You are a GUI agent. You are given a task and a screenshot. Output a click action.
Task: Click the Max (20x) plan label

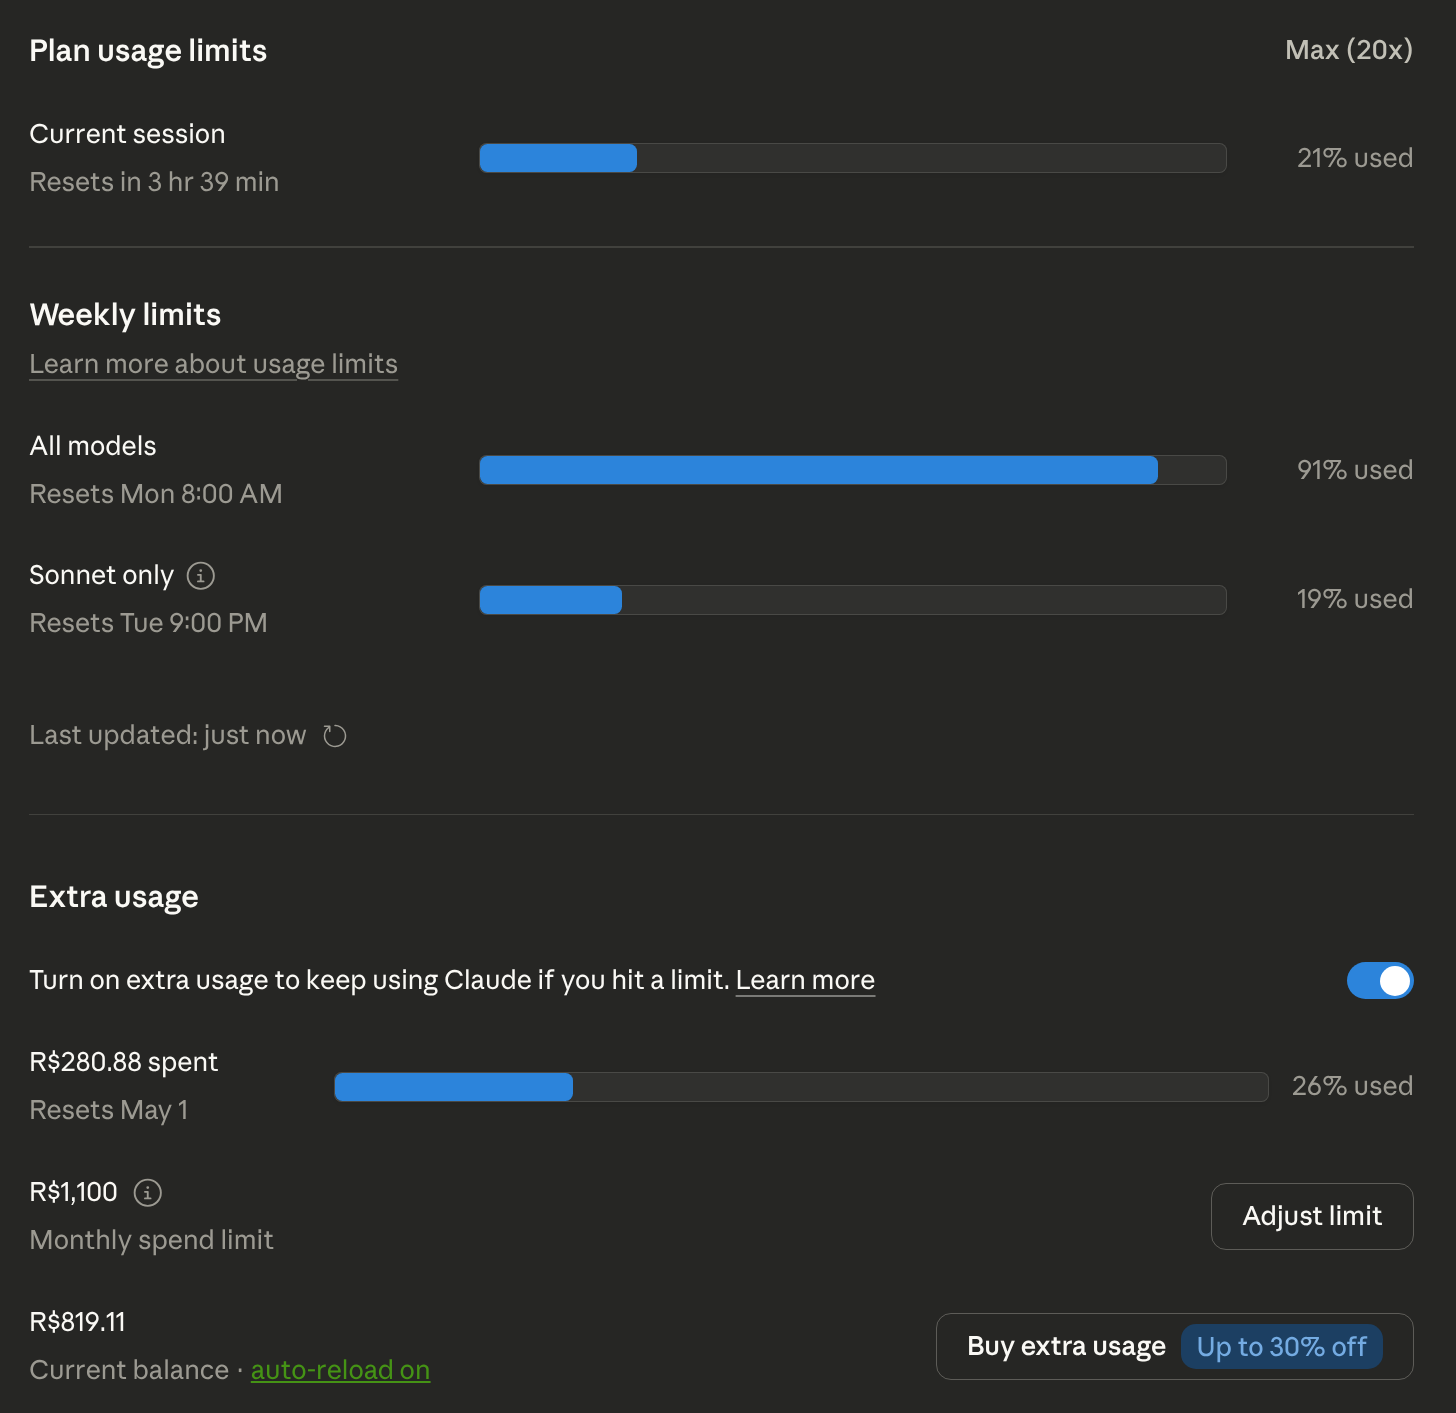[x=1348, y=50]
